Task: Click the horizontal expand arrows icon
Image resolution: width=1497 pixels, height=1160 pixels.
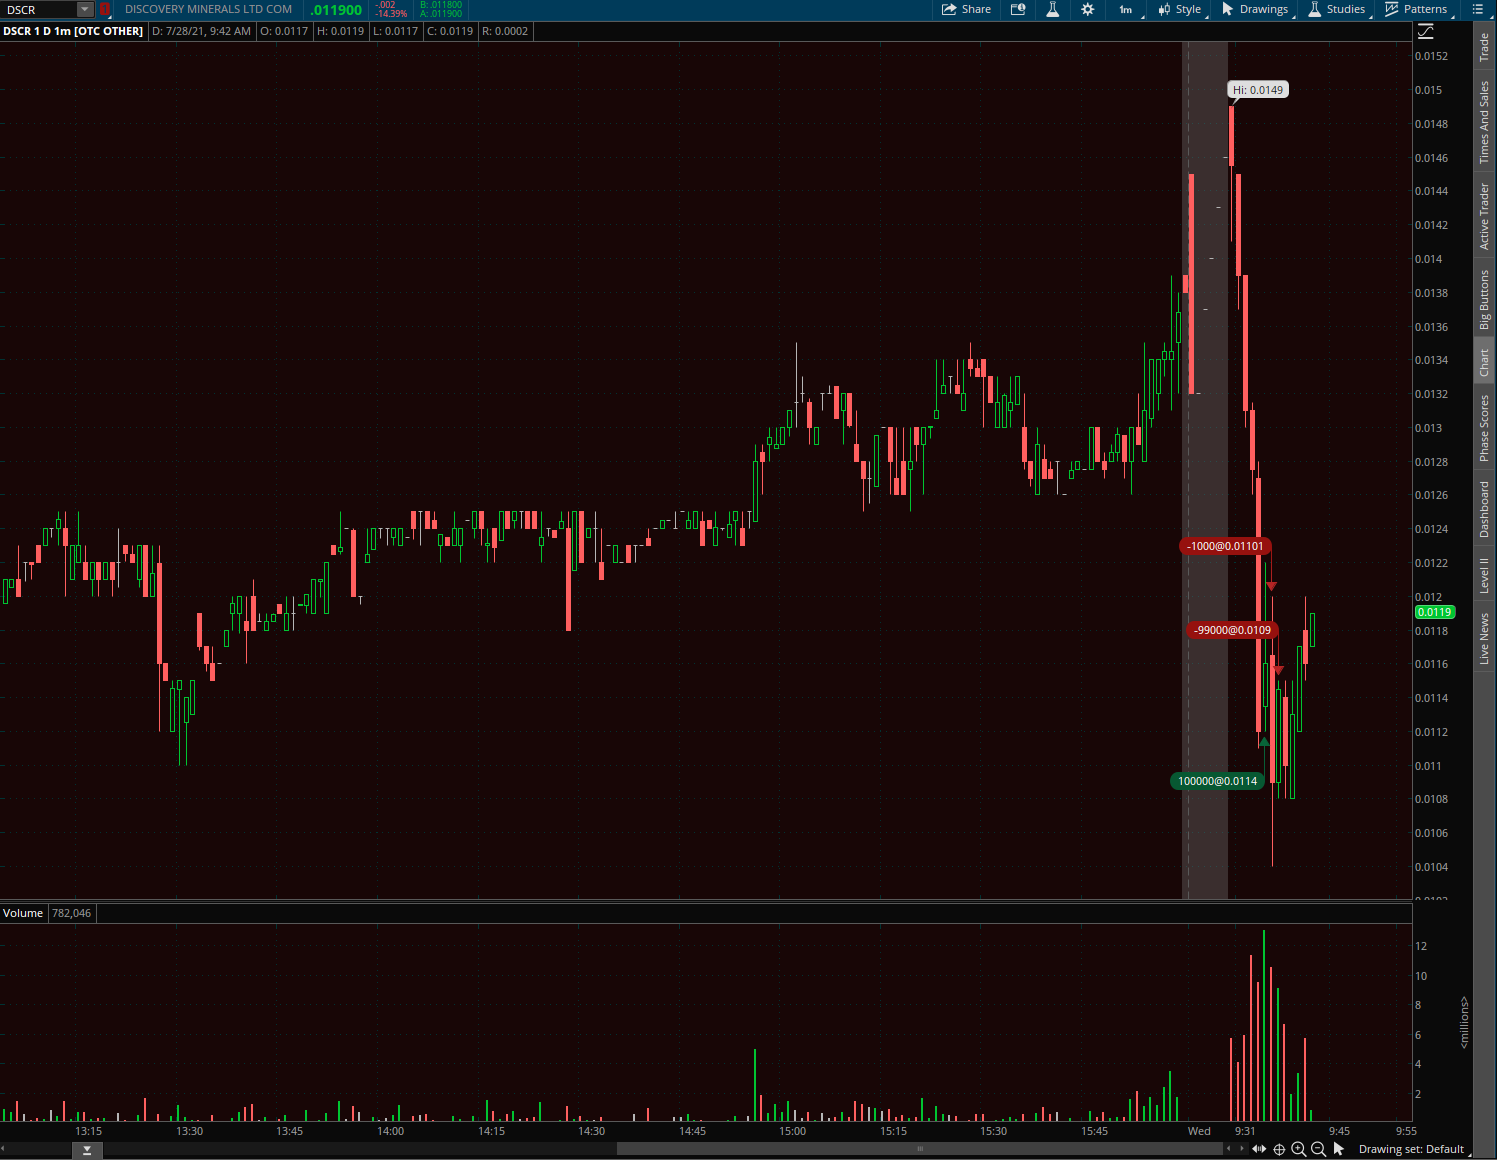Action: point(1259,1149)
